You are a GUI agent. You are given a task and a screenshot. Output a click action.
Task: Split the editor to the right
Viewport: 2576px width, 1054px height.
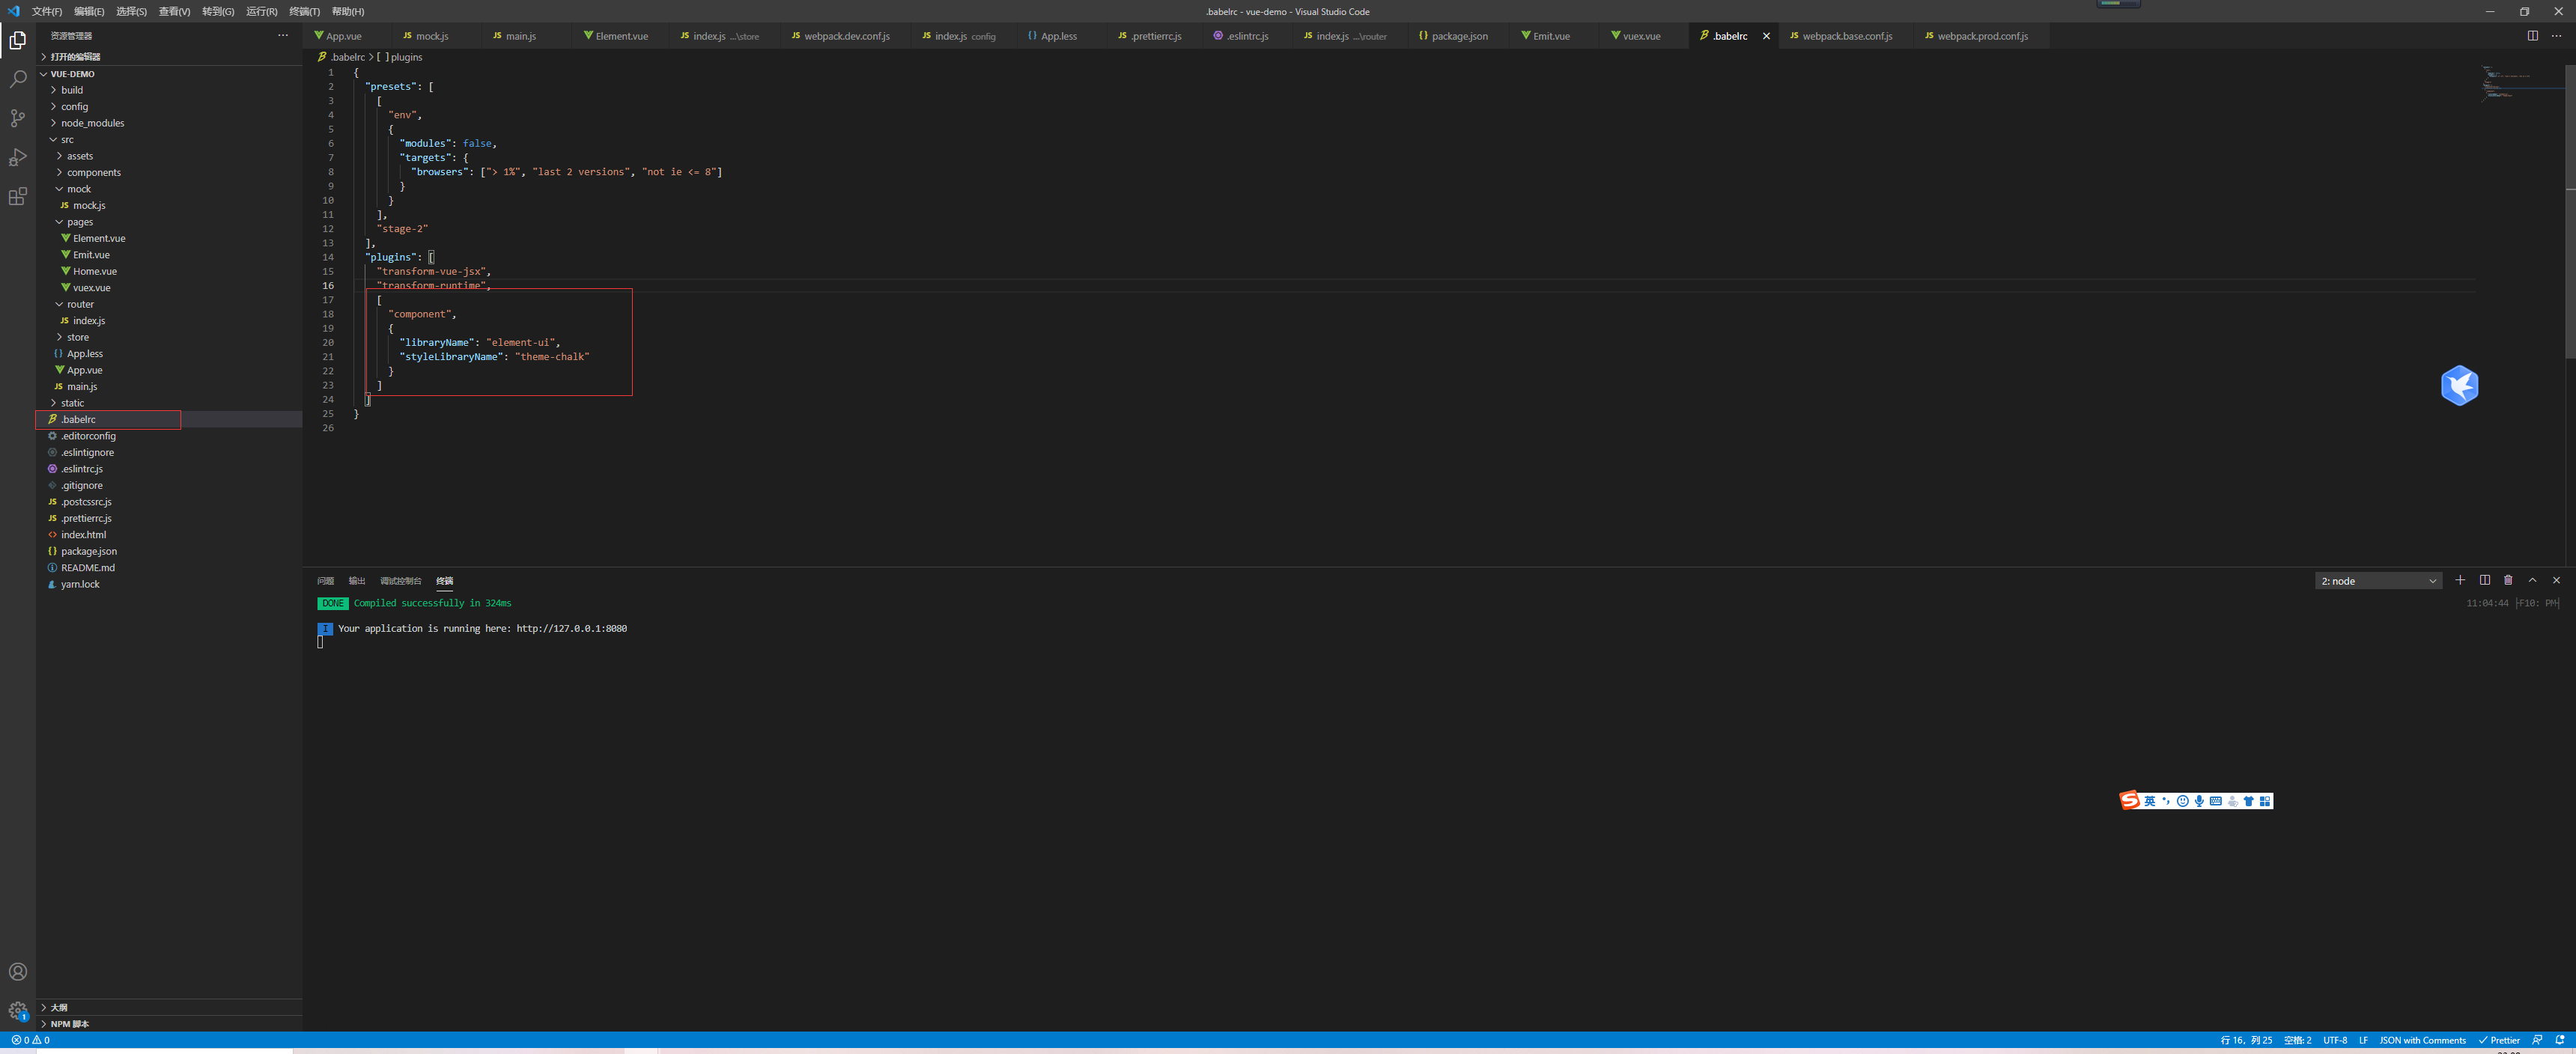click(x=2532, y=36)
